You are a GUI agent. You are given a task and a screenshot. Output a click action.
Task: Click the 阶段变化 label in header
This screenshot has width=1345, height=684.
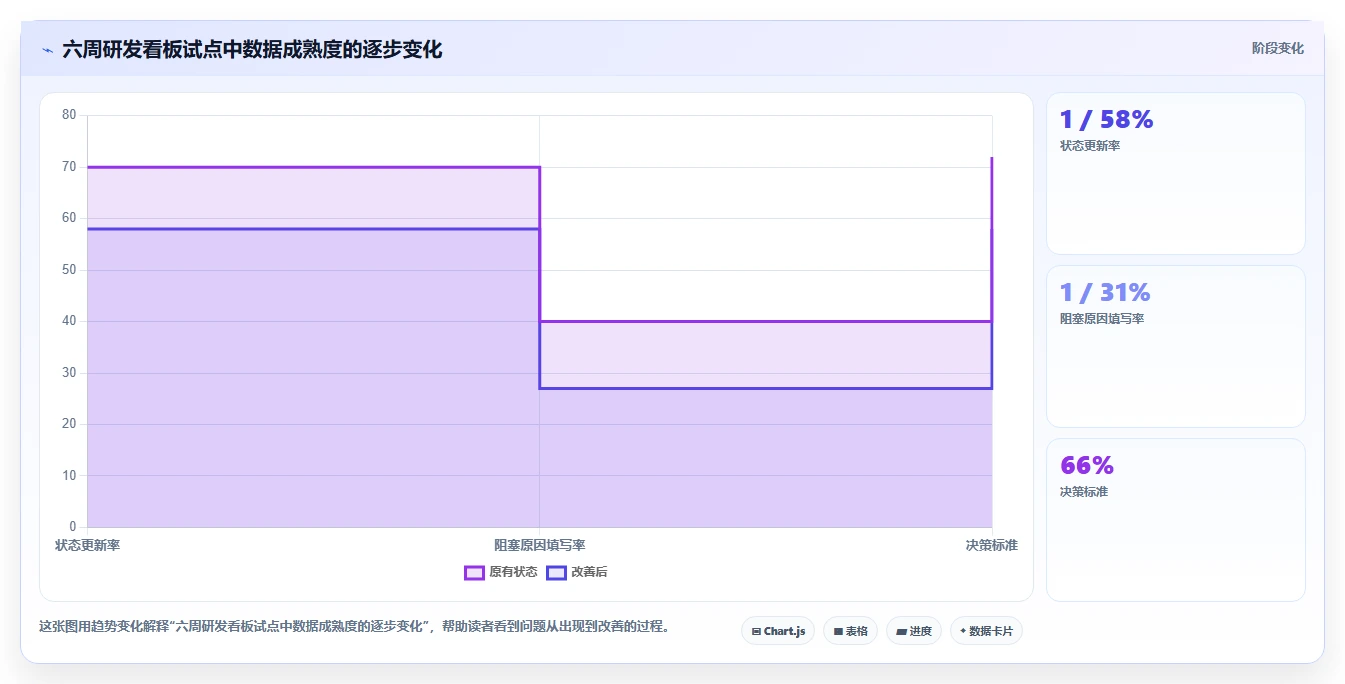pos(1277,48)
